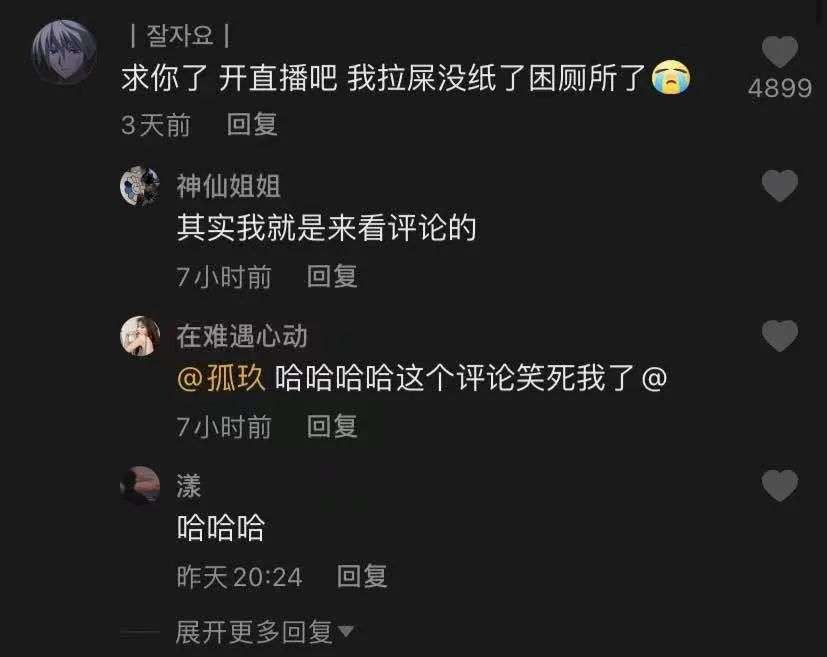Open 漾's profile avatar

tap(140, 486)
